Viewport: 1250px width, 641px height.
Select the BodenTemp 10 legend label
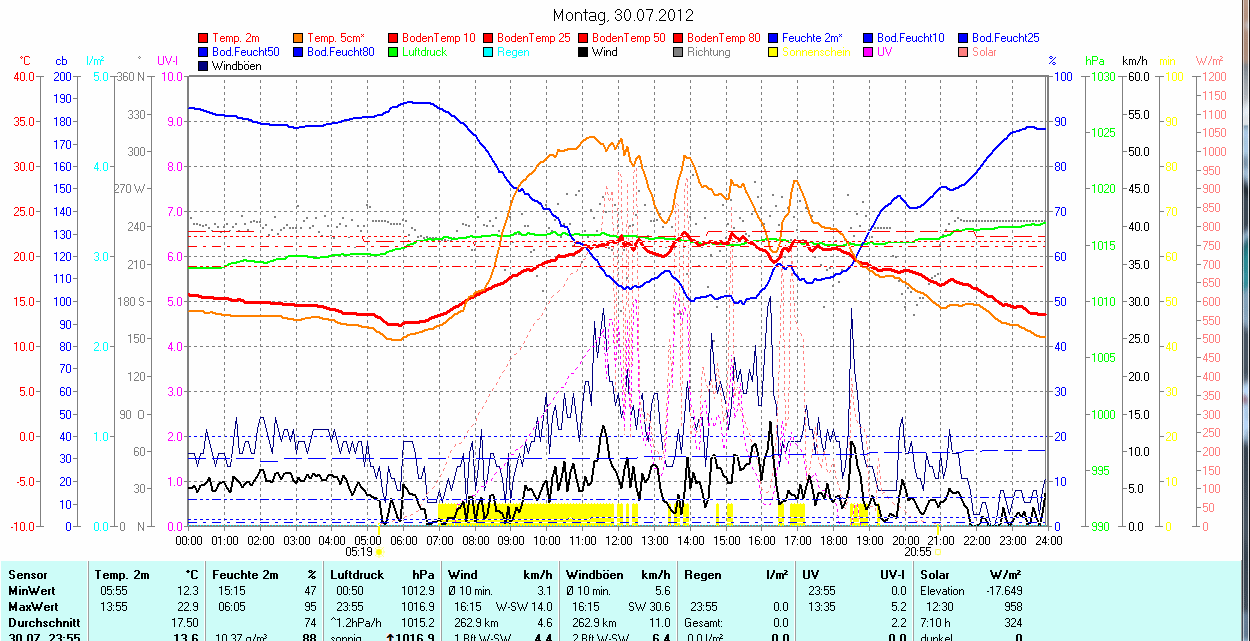click(438, 38)
